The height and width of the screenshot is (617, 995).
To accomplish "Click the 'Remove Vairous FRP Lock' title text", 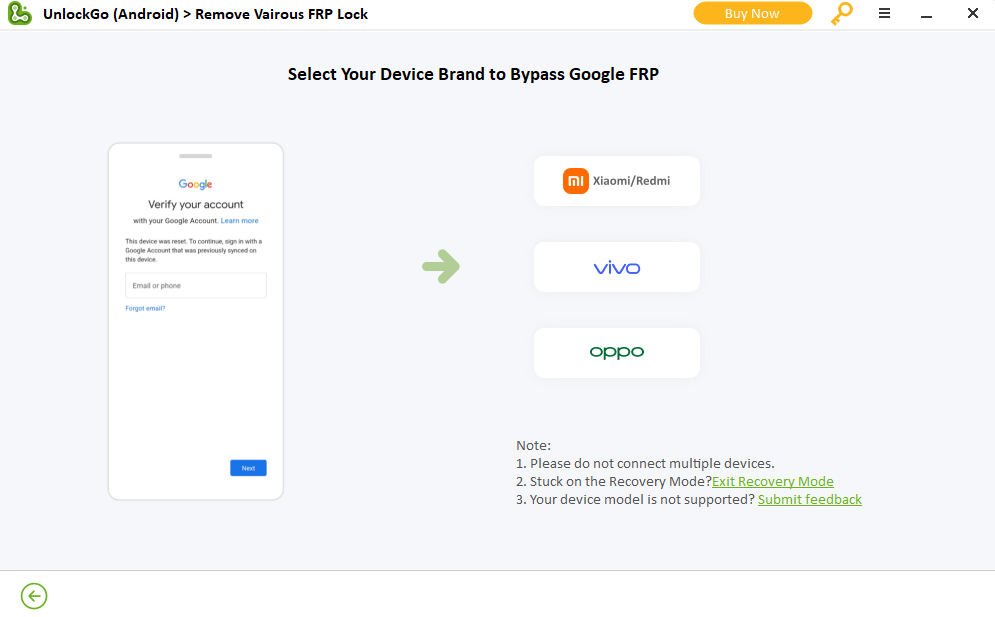I will pos(281,14).
